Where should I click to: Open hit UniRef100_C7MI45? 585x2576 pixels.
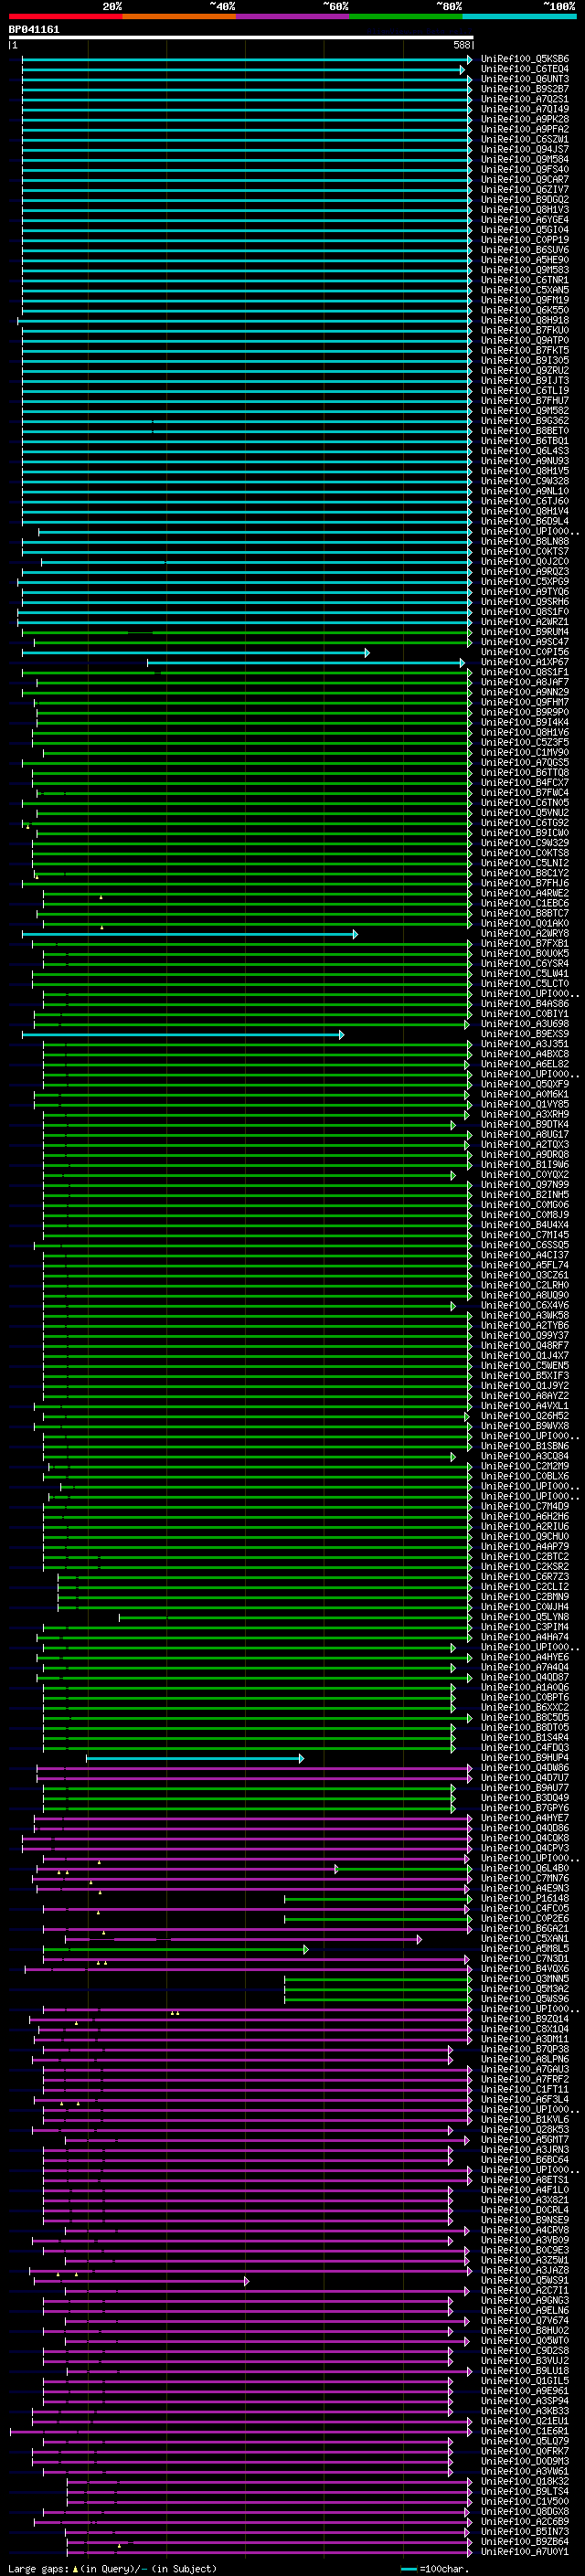[x=525, y=1235]
